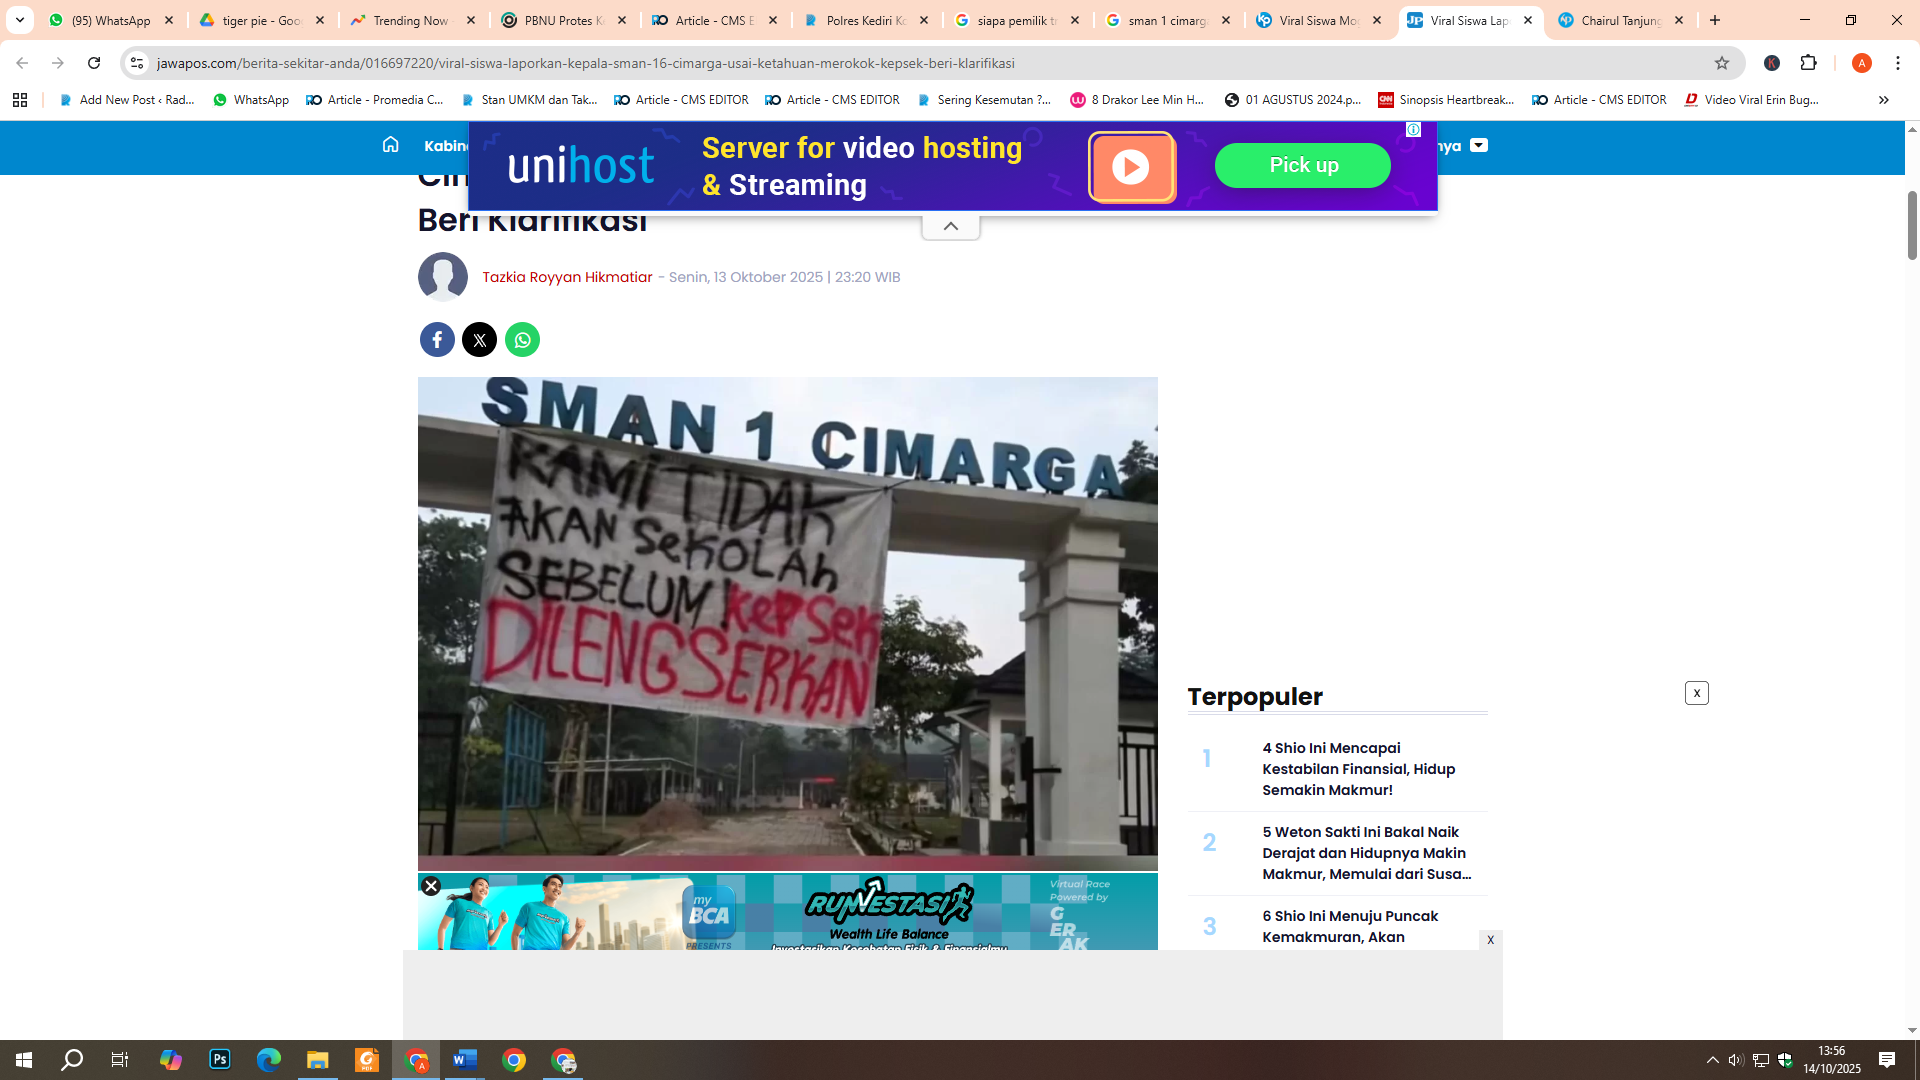
Task: Open Word from taskbar
Action: (x=465, y=1060)
